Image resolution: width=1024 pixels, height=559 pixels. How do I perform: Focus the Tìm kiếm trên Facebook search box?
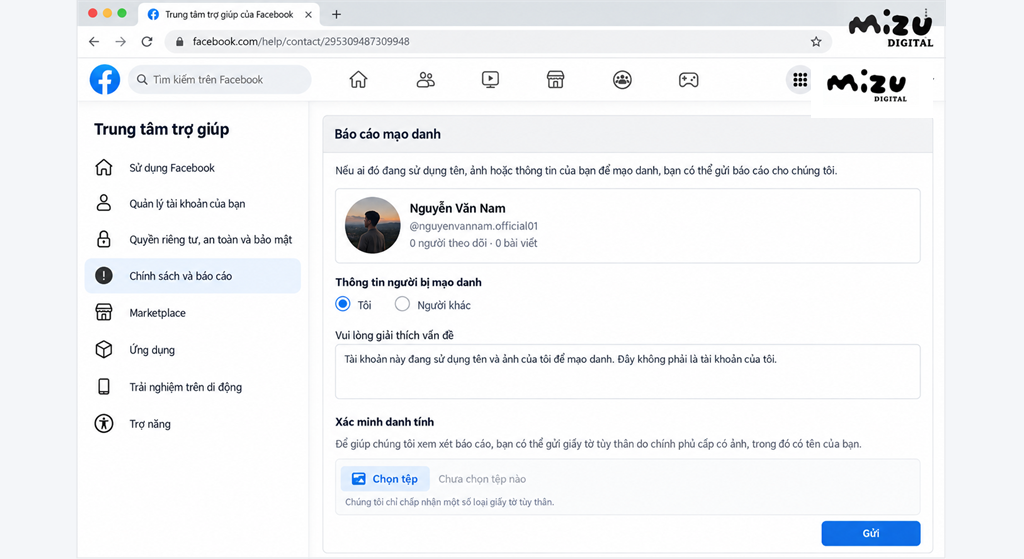[219, 80]
